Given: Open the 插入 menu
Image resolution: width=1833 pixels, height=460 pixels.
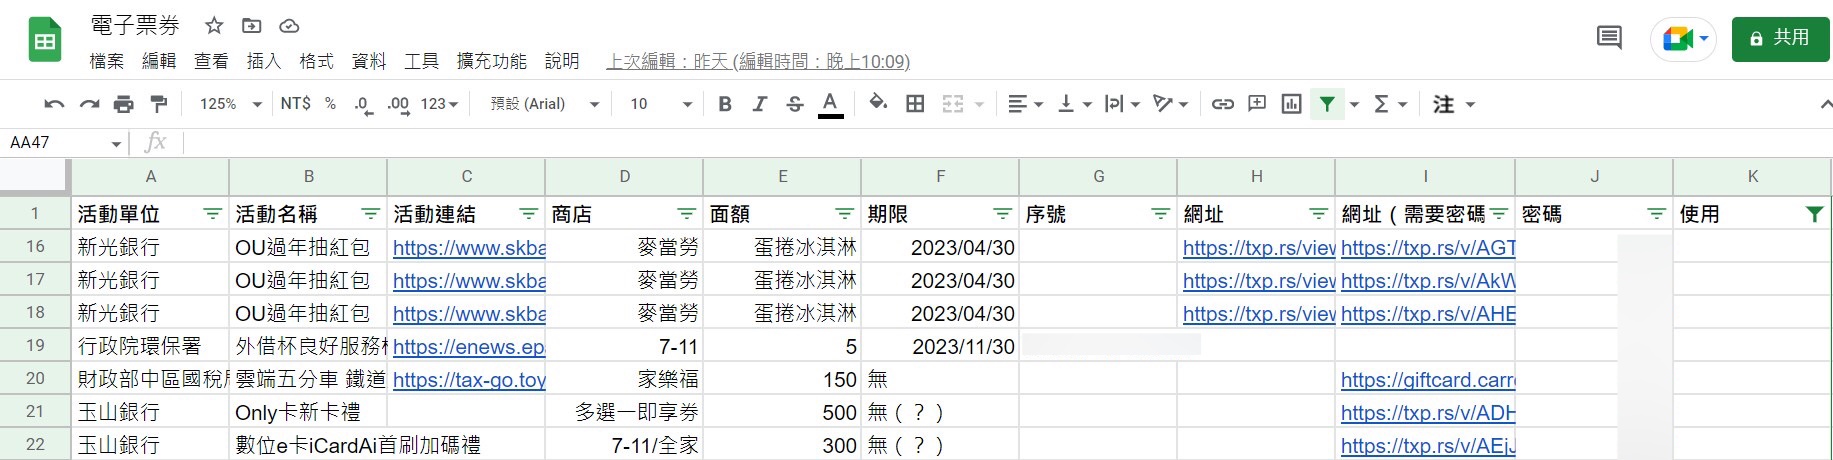Looking at the screenshot, I should tap(263, 61).
